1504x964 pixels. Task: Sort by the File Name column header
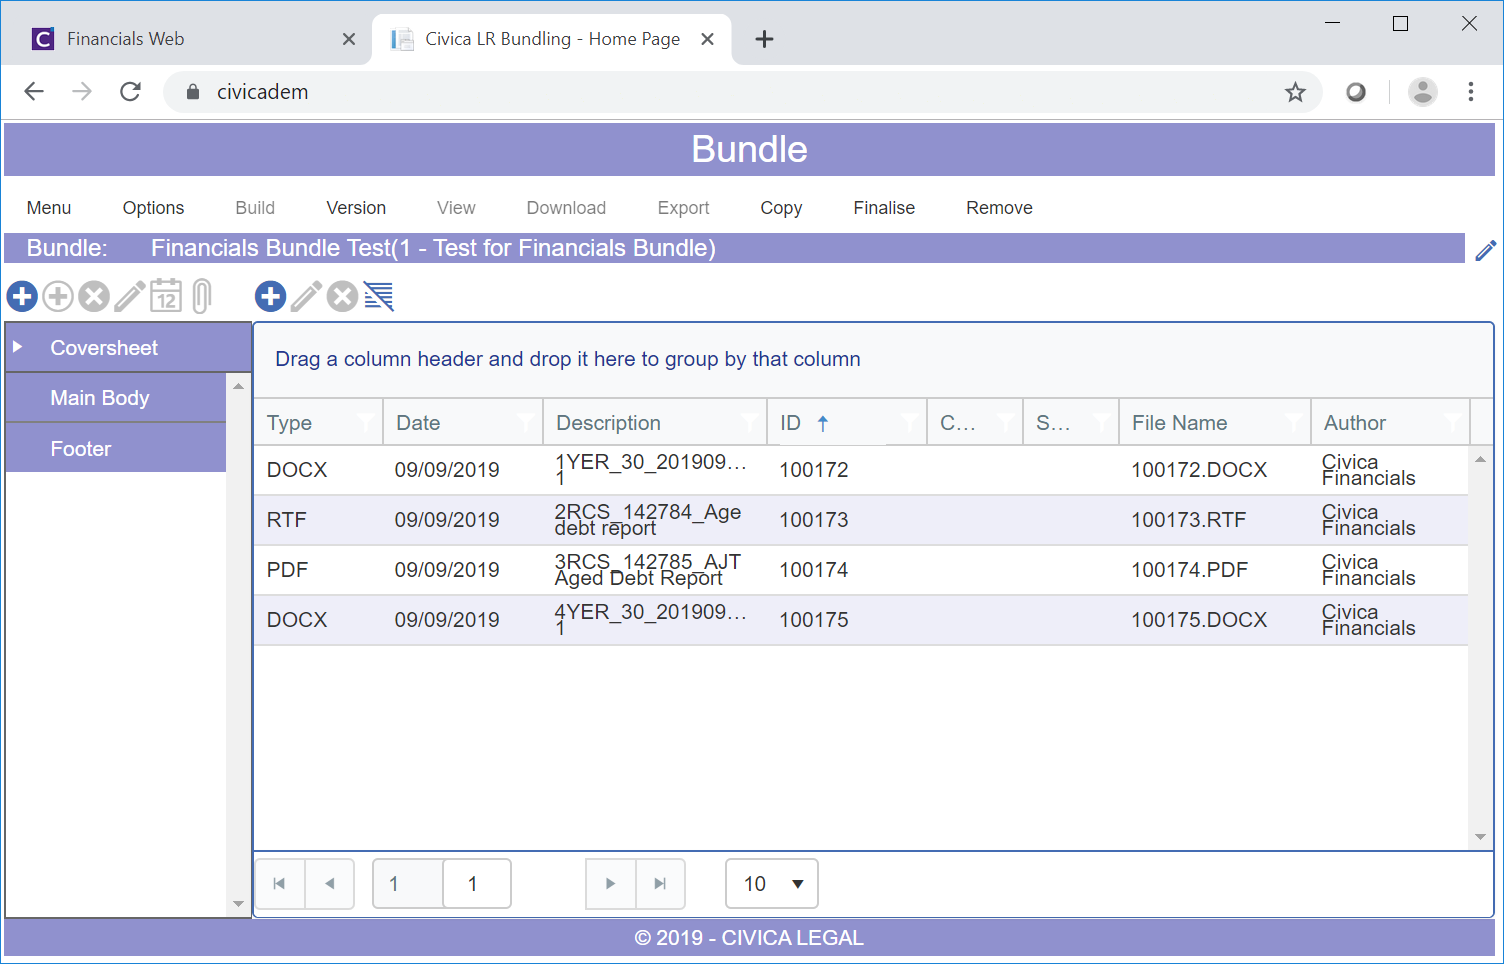point(1180,423)
